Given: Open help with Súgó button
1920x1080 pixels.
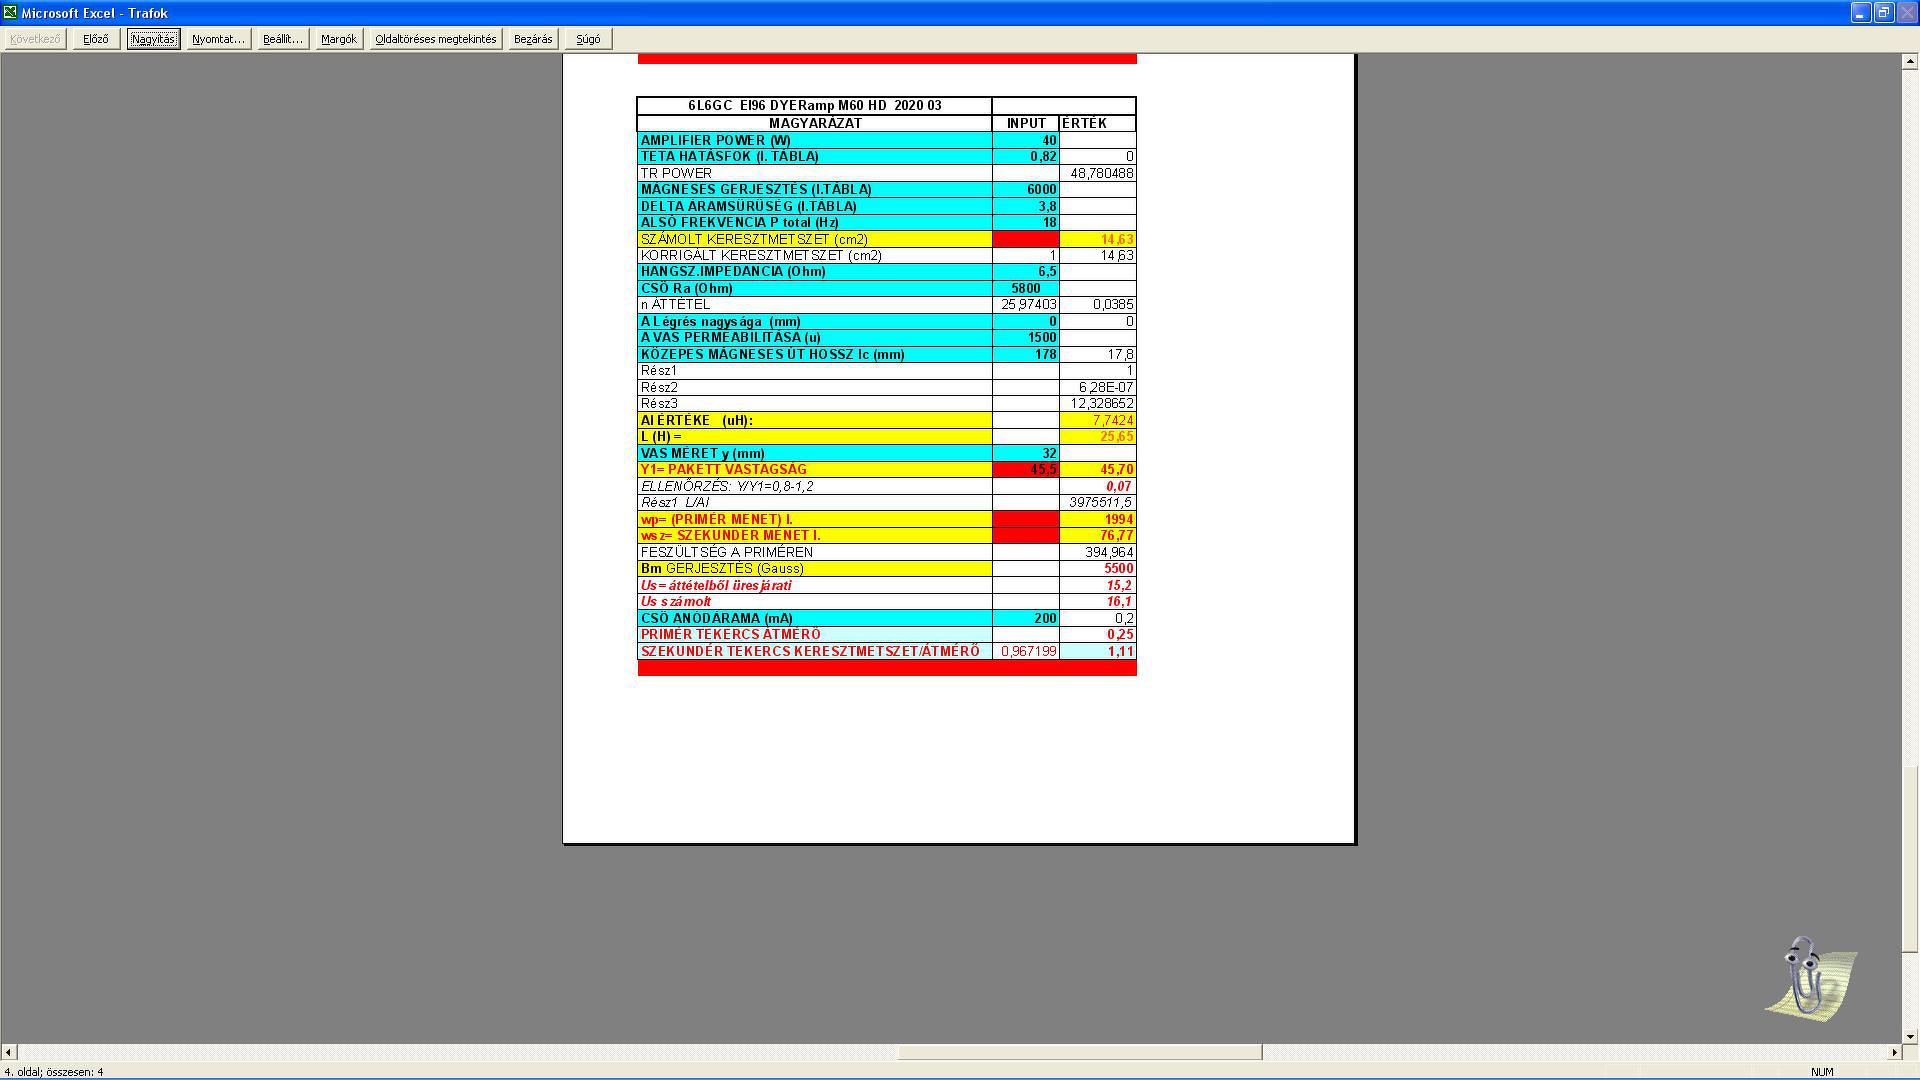Looking at the screenshot, I should pyautogui.click(x=588, y=39).
